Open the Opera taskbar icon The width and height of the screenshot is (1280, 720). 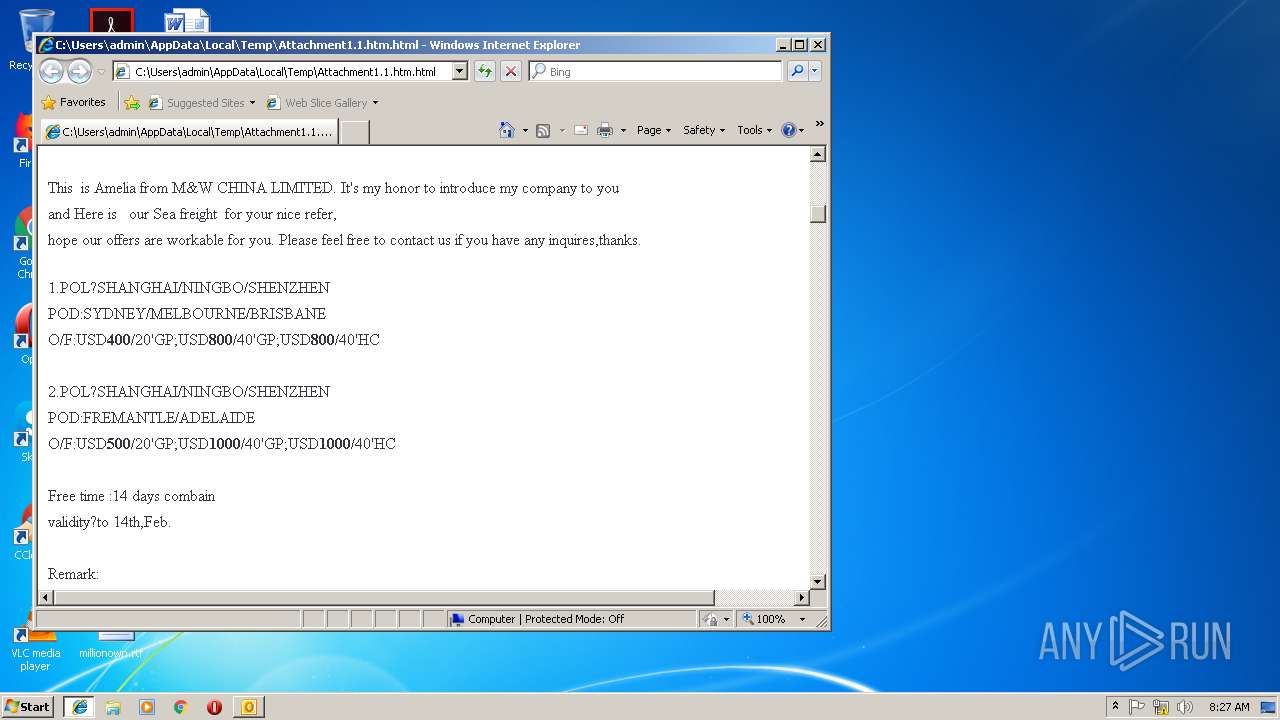point(214,707)
